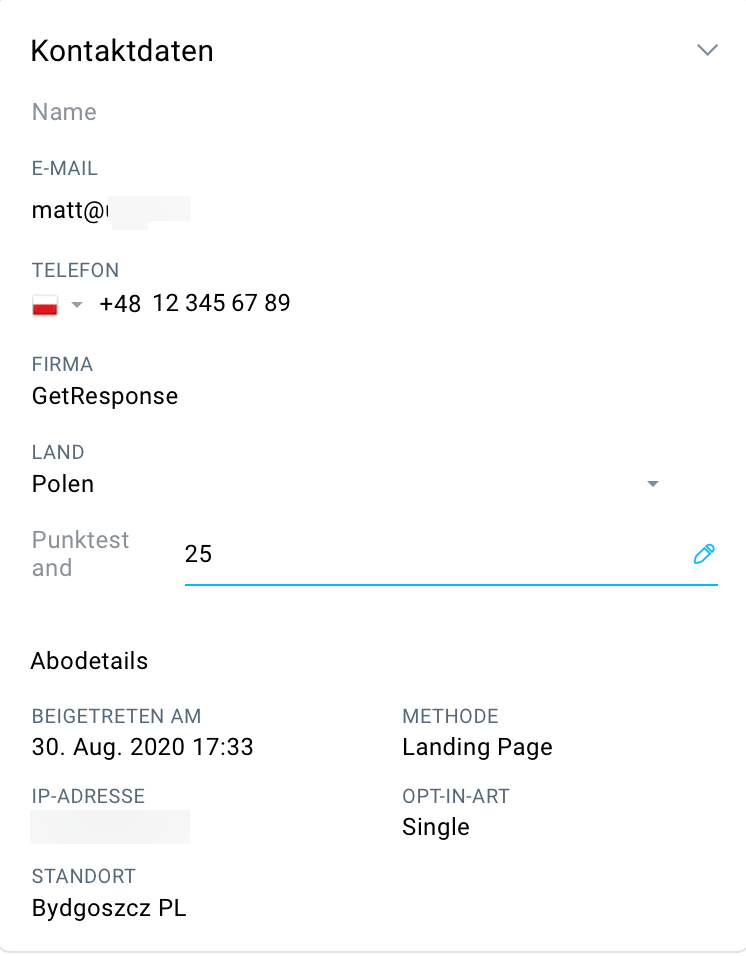Screen dimensions: 746x956
Task: Select the Polen country value
Action: click(63, 484)
